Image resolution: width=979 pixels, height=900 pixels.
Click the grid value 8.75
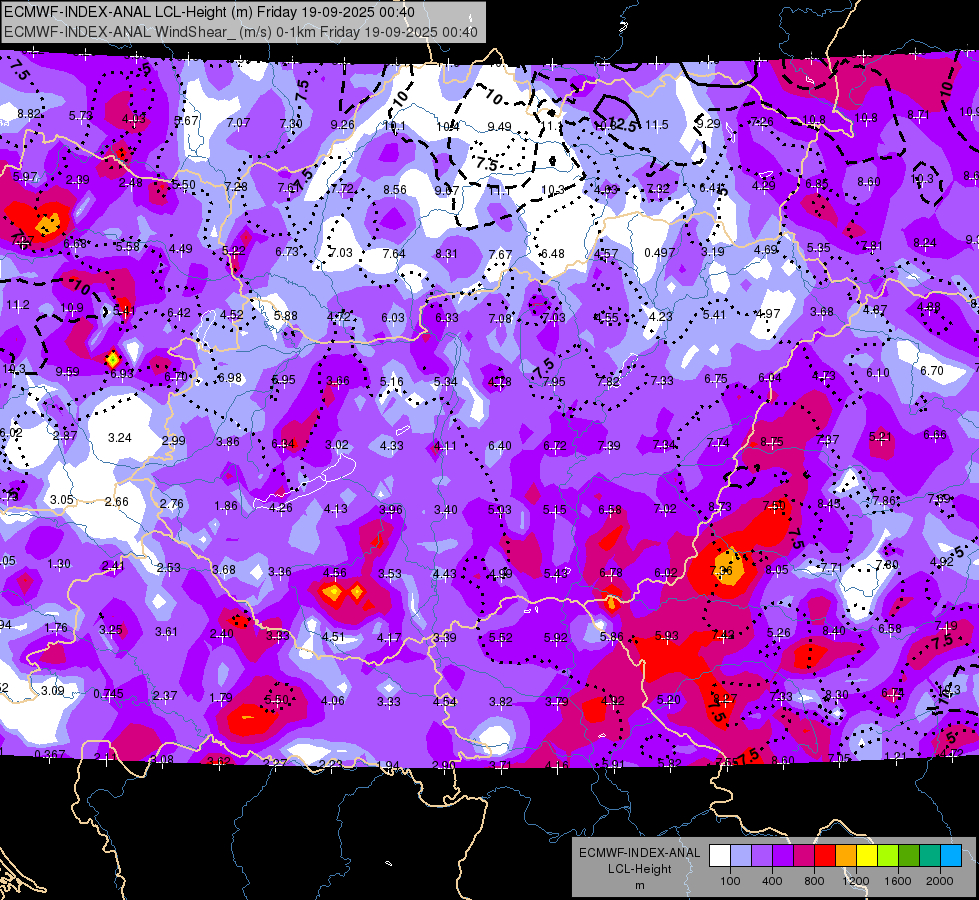772,442
